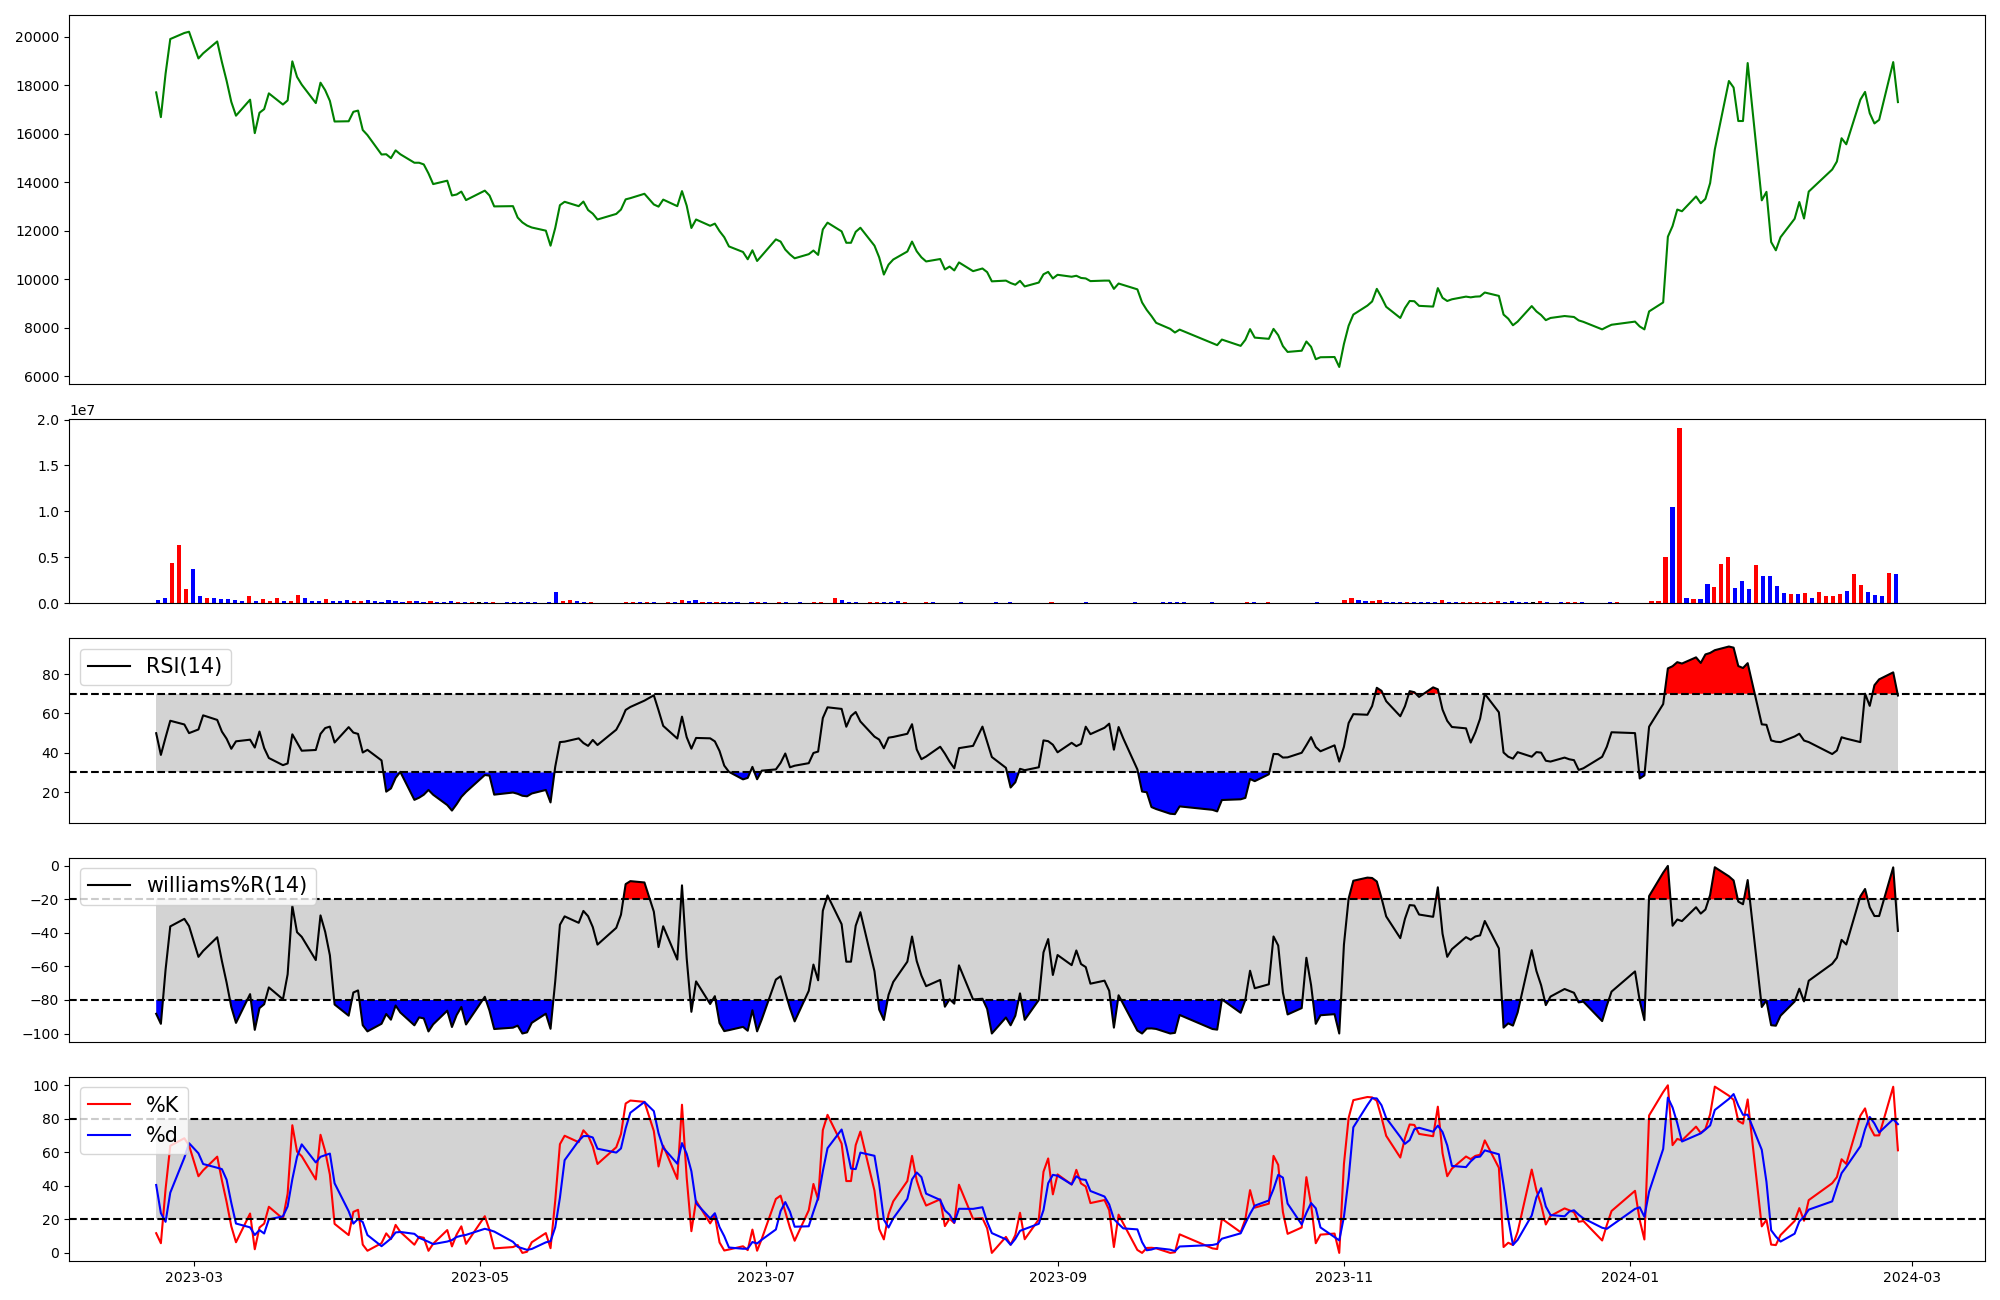The width and height of the screenshot is (2000, 1300).
Task: Click the %K legend label
Action: 162,1105
